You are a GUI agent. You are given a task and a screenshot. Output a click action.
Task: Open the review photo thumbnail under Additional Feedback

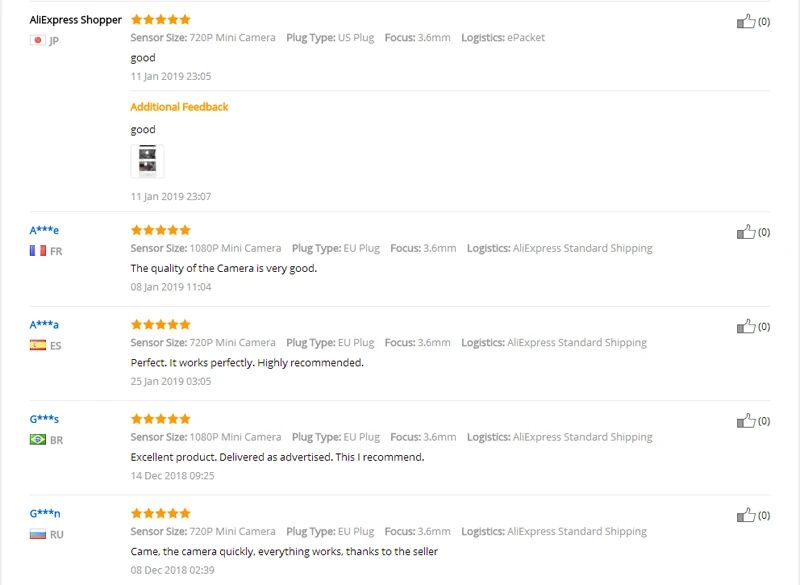coord(147,161)
